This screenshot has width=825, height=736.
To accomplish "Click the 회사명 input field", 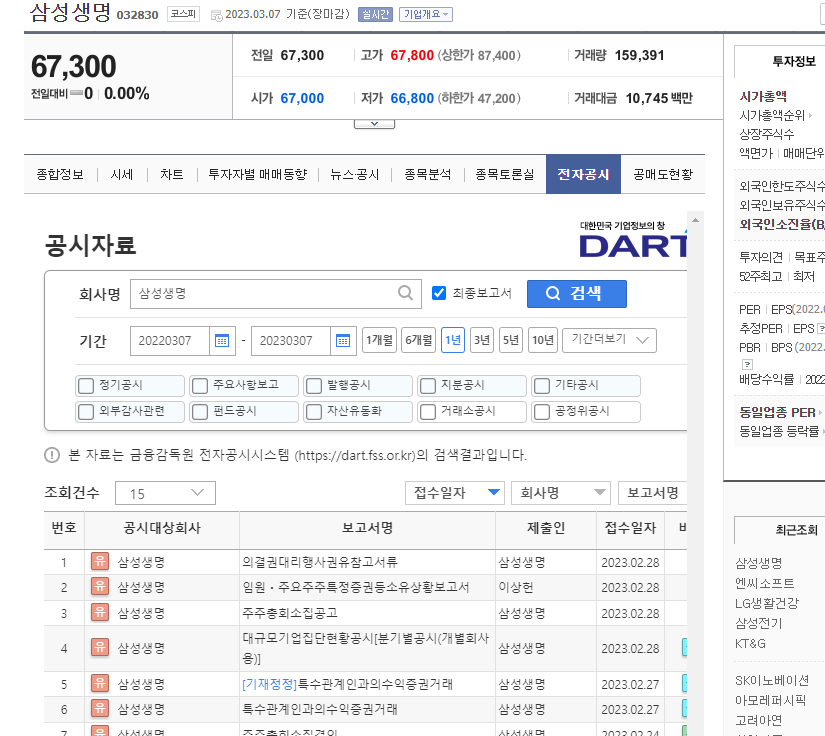I will pyautogui.click(x=276, y=294).
